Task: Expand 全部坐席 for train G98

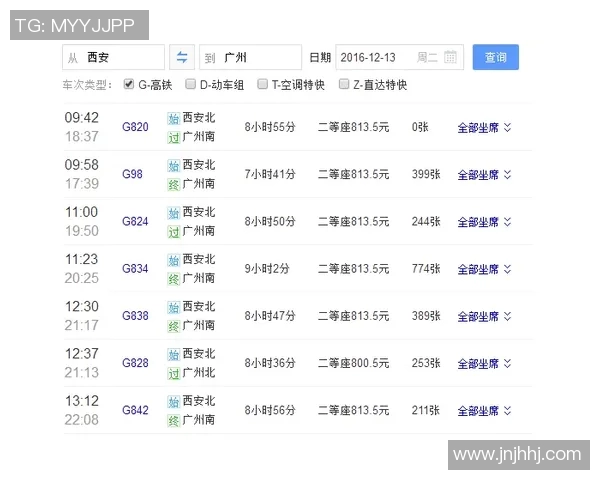Action: click(484, 175)
